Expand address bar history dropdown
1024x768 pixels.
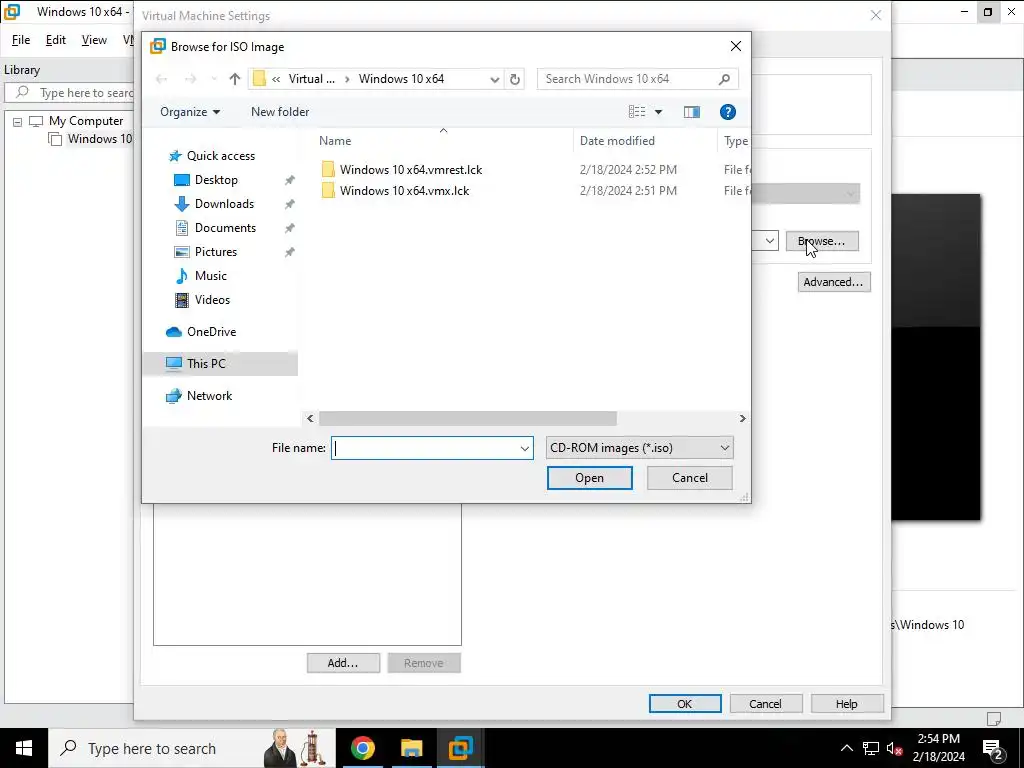(x=494, y=79)
